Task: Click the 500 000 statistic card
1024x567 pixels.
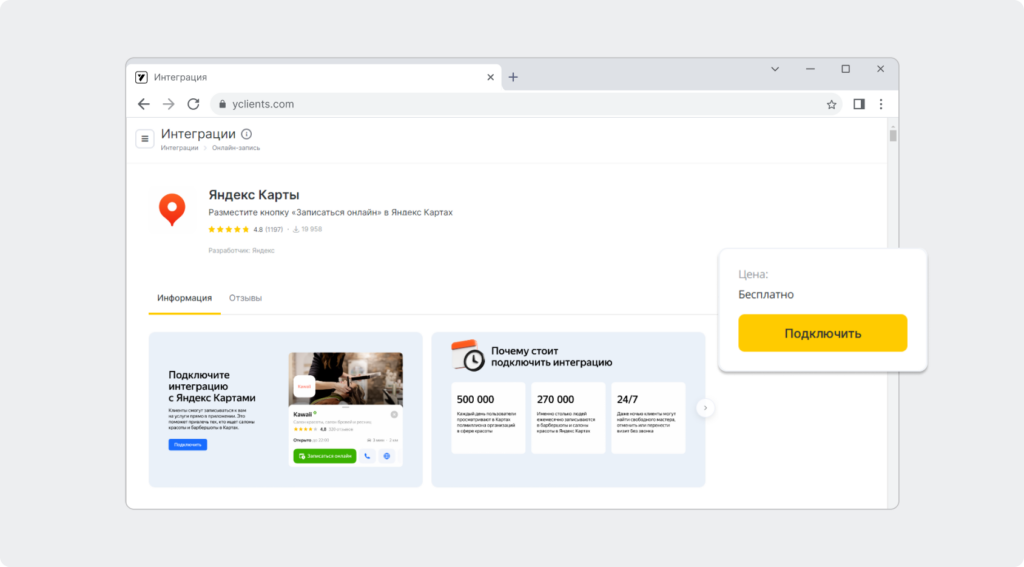Action: tap(488, 417)
